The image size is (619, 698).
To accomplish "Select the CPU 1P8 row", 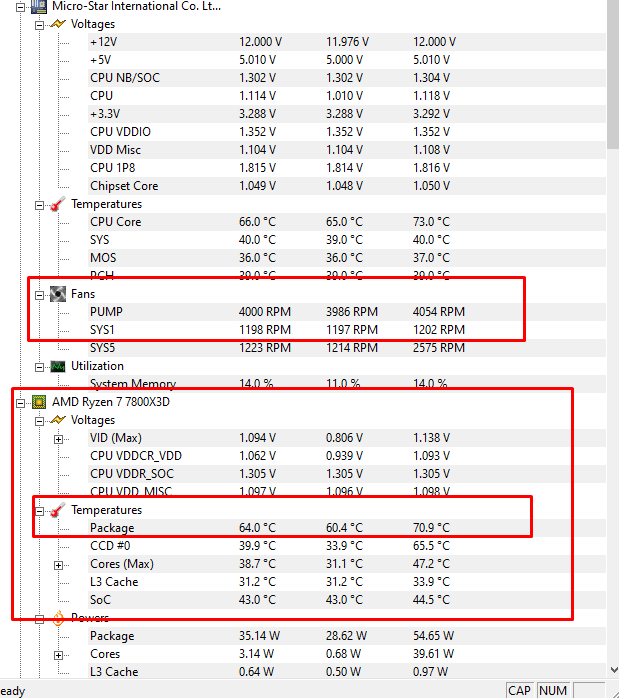I will (347, 168).
